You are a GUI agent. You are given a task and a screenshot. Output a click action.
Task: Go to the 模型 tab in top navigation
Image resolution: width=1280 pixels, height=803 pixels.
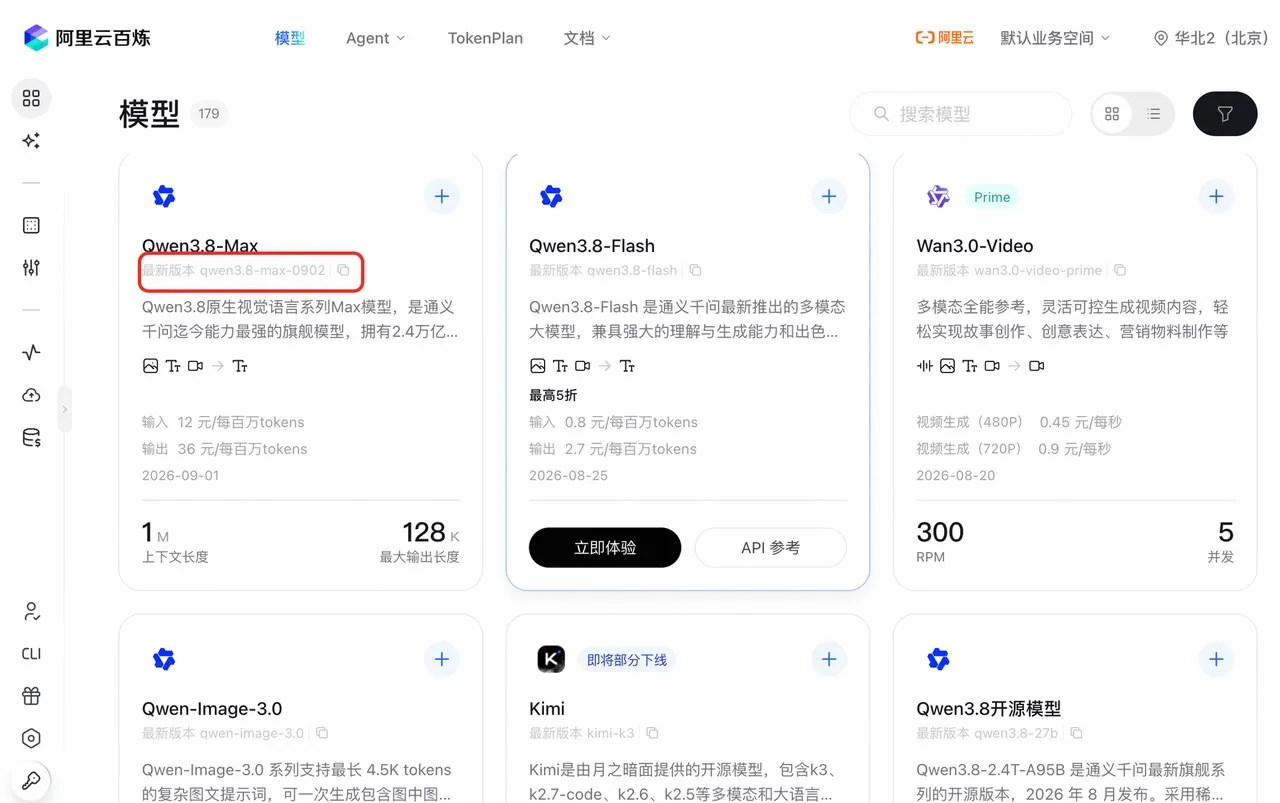click(x=290, y=38)
